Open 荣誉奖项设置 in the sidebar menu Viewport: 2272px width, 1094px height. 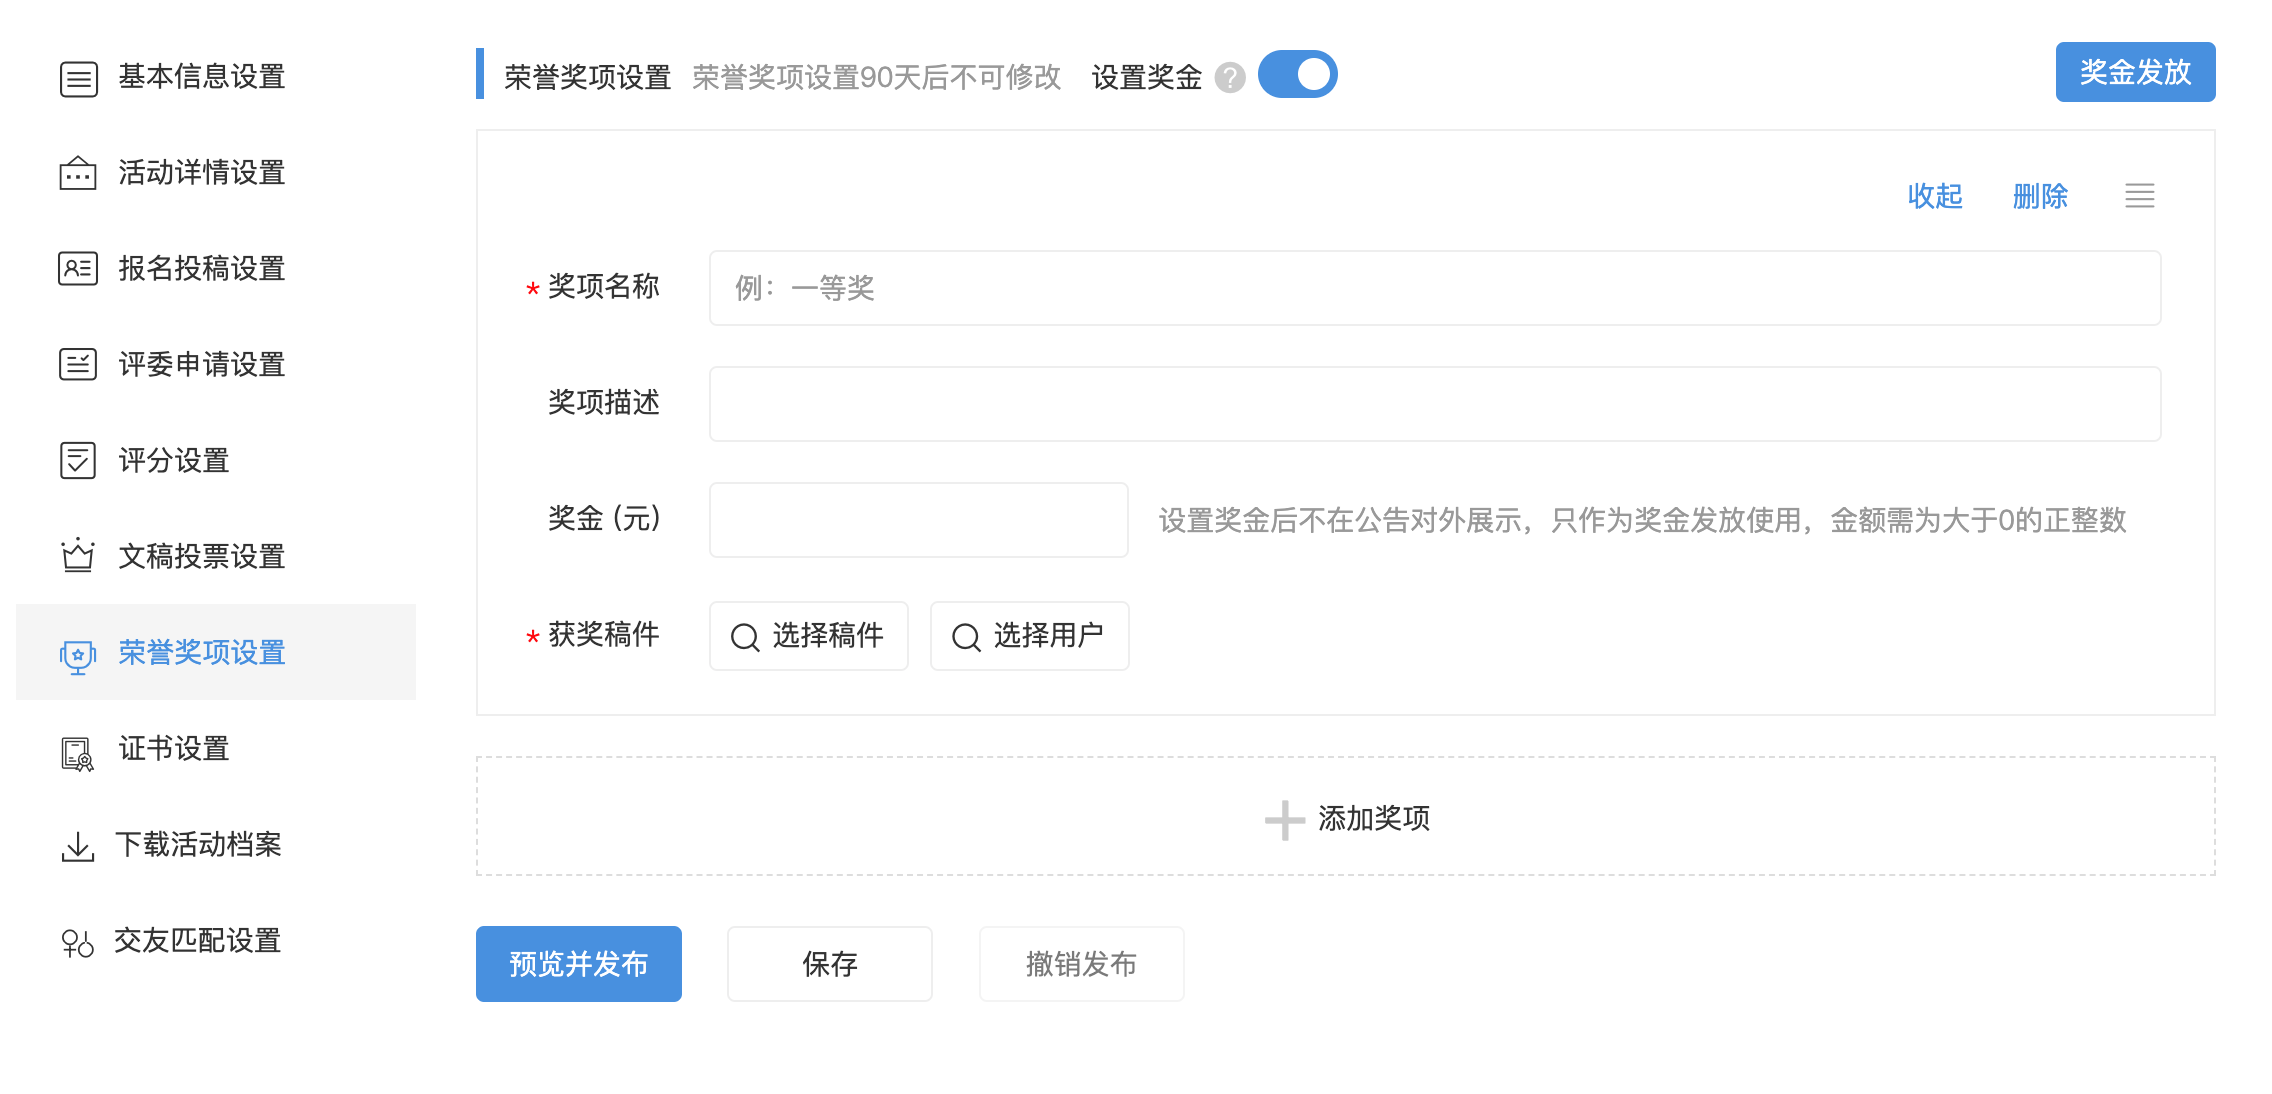tap(202, 653)
